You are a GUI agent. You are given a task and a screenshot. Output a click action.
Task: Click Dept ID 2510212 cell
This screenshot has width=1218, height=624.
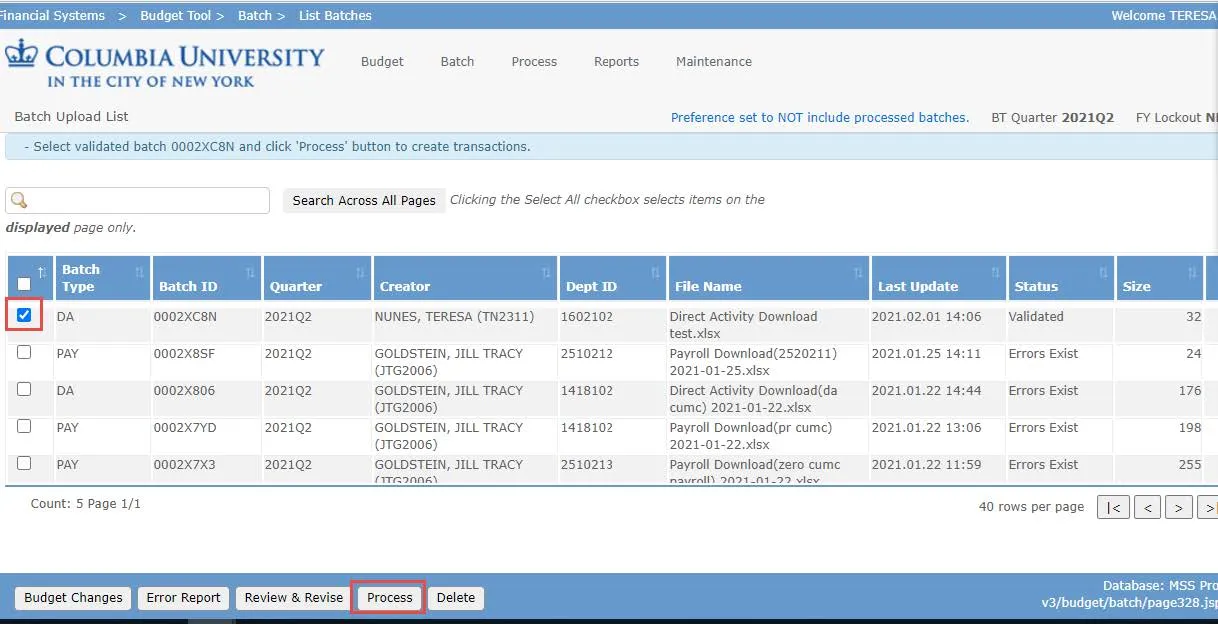point(589,353)
